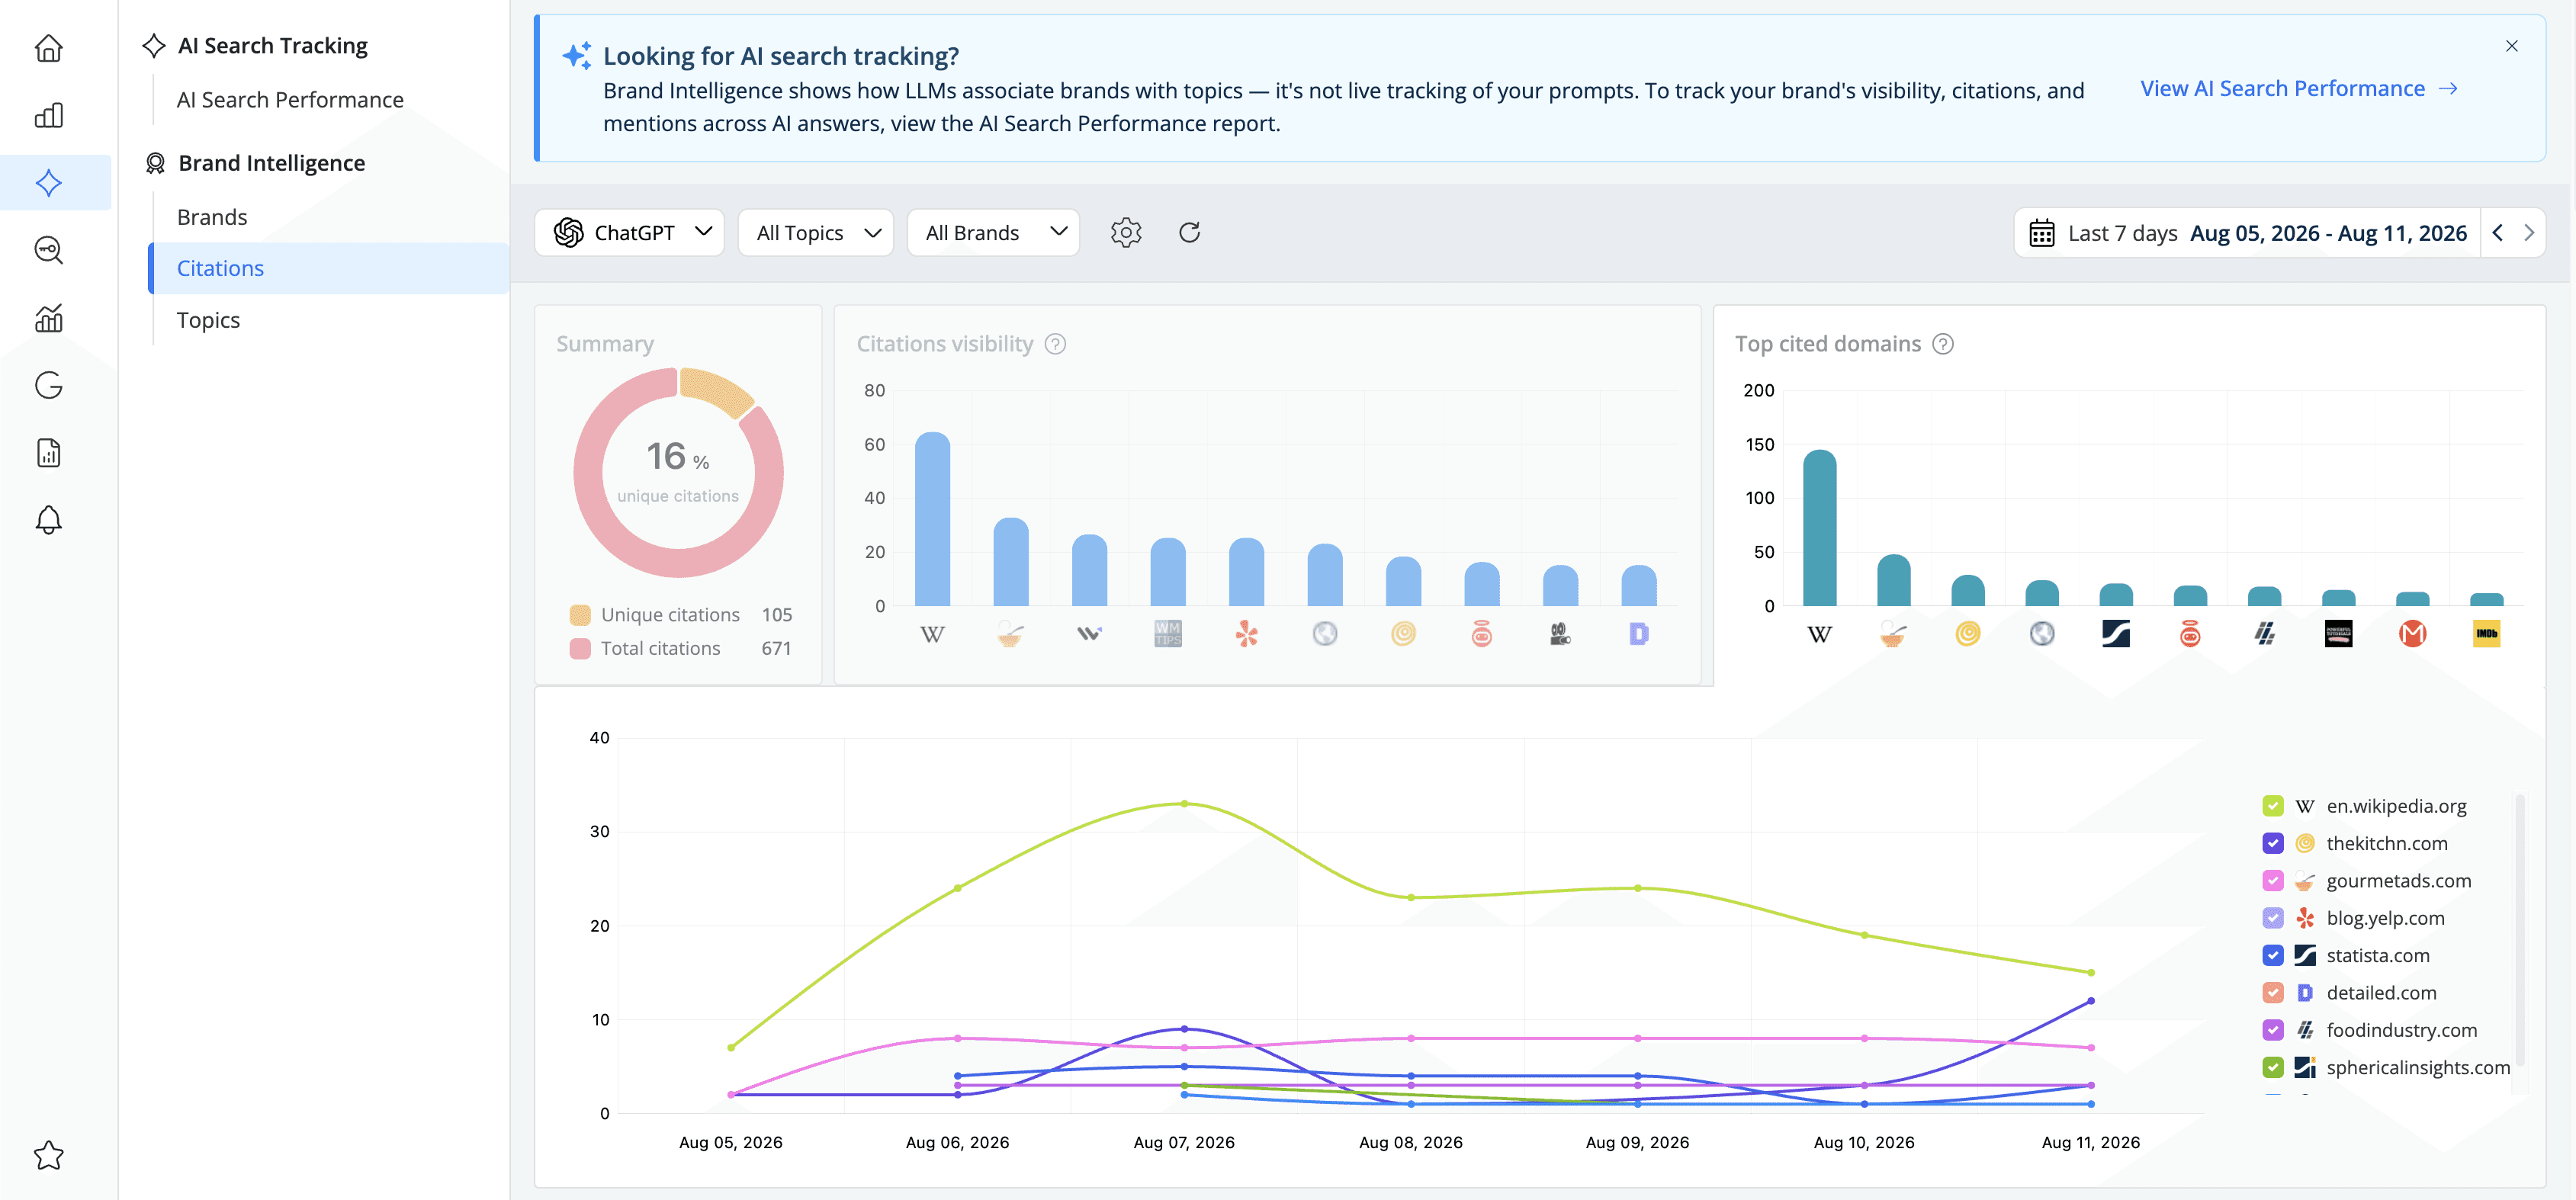Click the tallest bar in Top cited domains
2576x1200 pixels.
1819,528
